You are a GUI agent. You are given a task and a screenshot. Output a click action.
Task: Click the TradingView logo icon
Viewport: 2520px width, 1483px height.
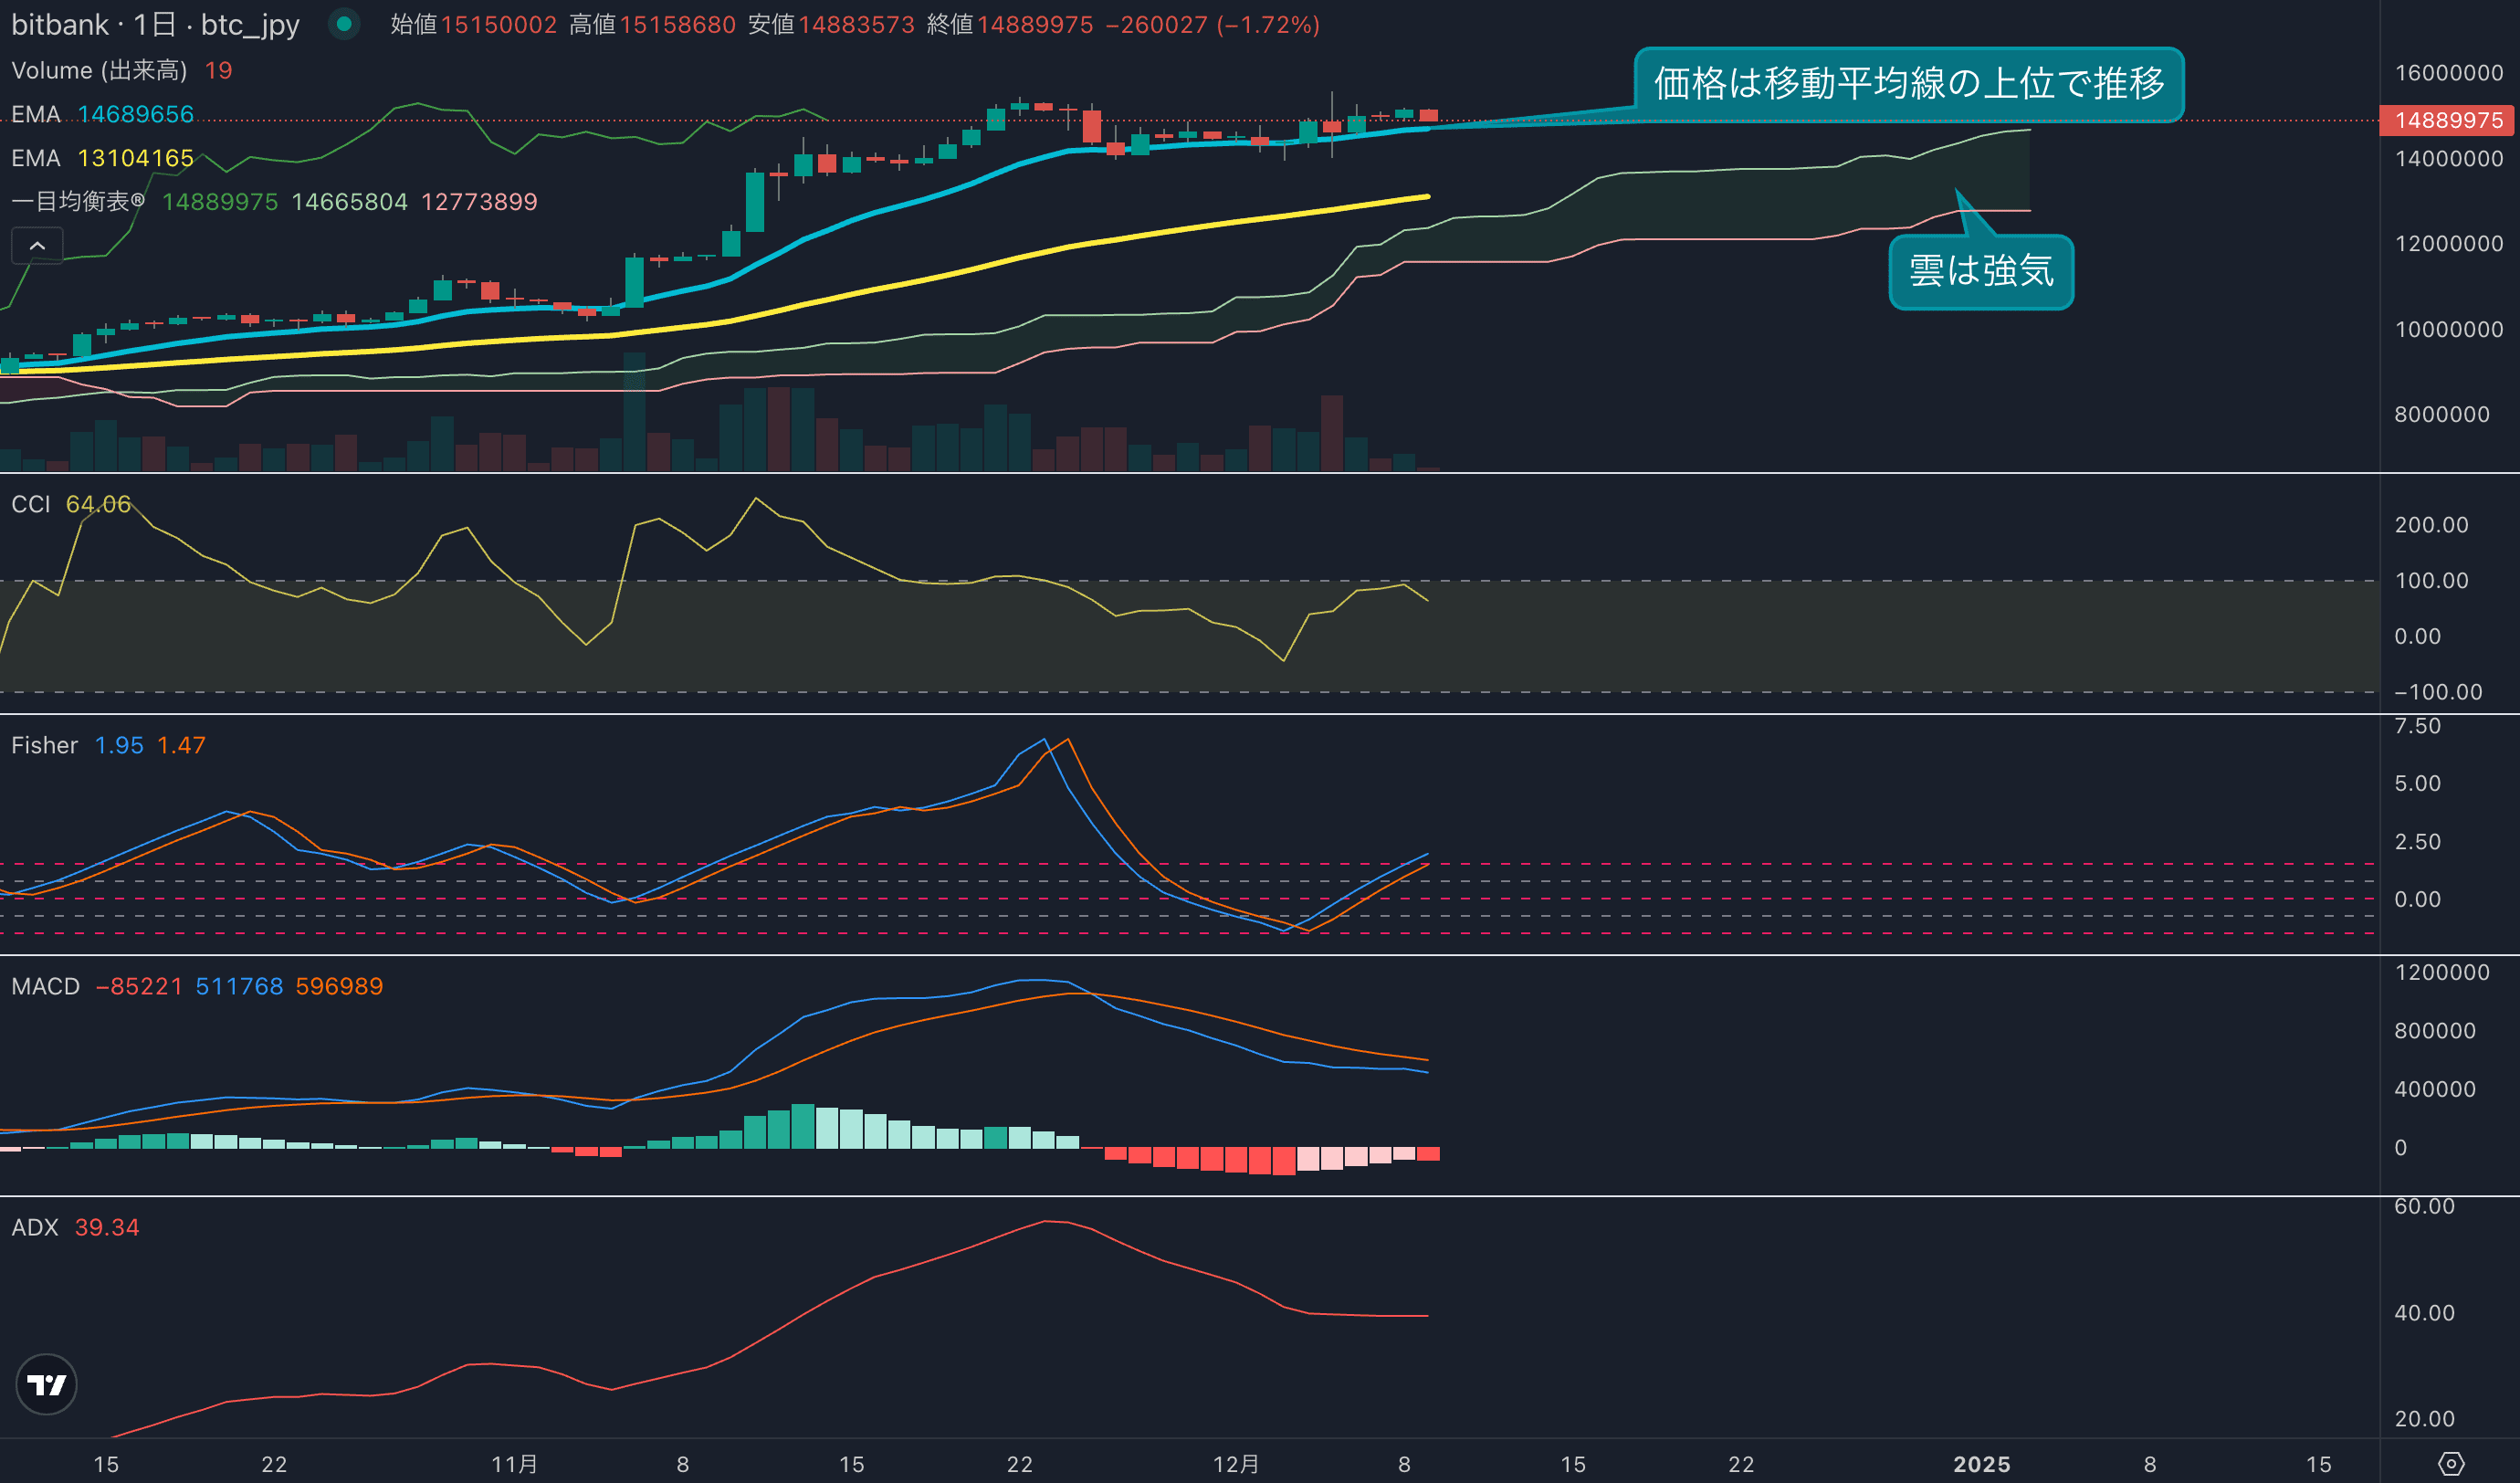point(46,1384)
